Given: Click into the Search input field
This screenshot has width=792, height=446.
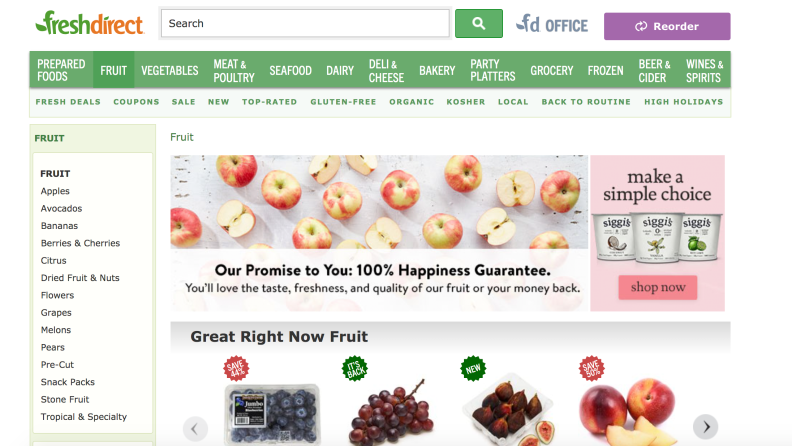Looking at the screenshot, I should 305,23.
